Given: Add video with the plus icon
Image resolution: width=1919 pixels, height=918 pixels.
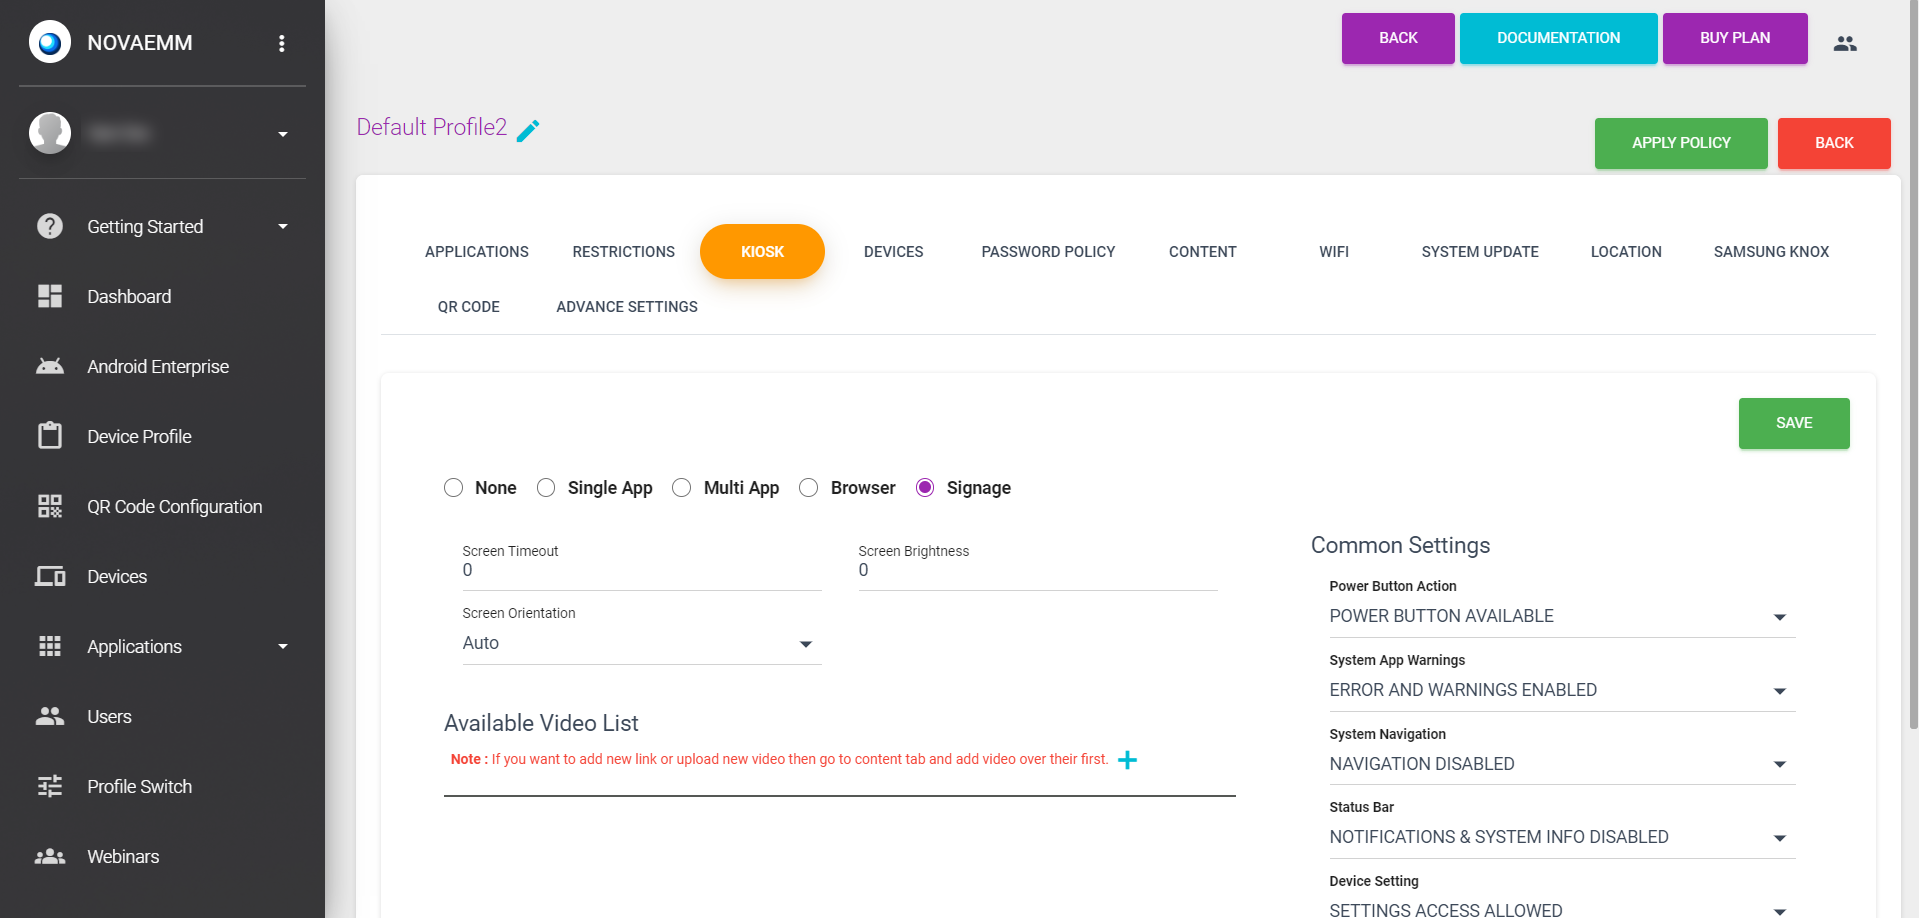Looking at the screenshot, I should [1127, 760].
